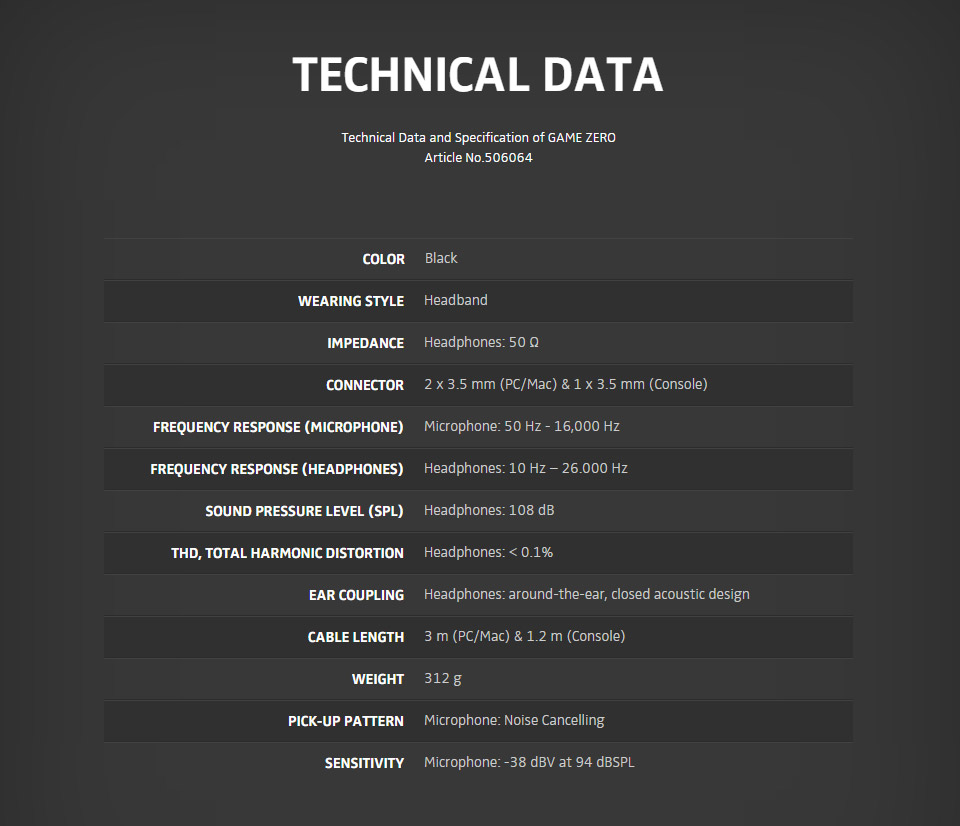
Task: Select the Headphones 50 Ω value
Action: pos(481,342)
